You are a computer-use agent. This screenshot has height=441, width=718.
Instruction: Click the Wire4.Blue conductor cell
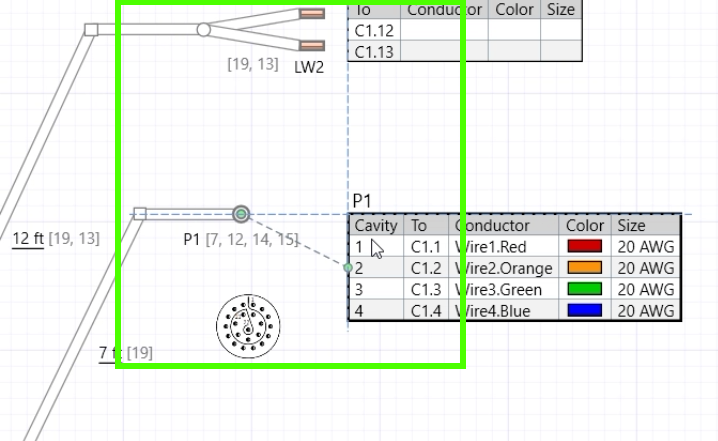click(x=503, y=311)
